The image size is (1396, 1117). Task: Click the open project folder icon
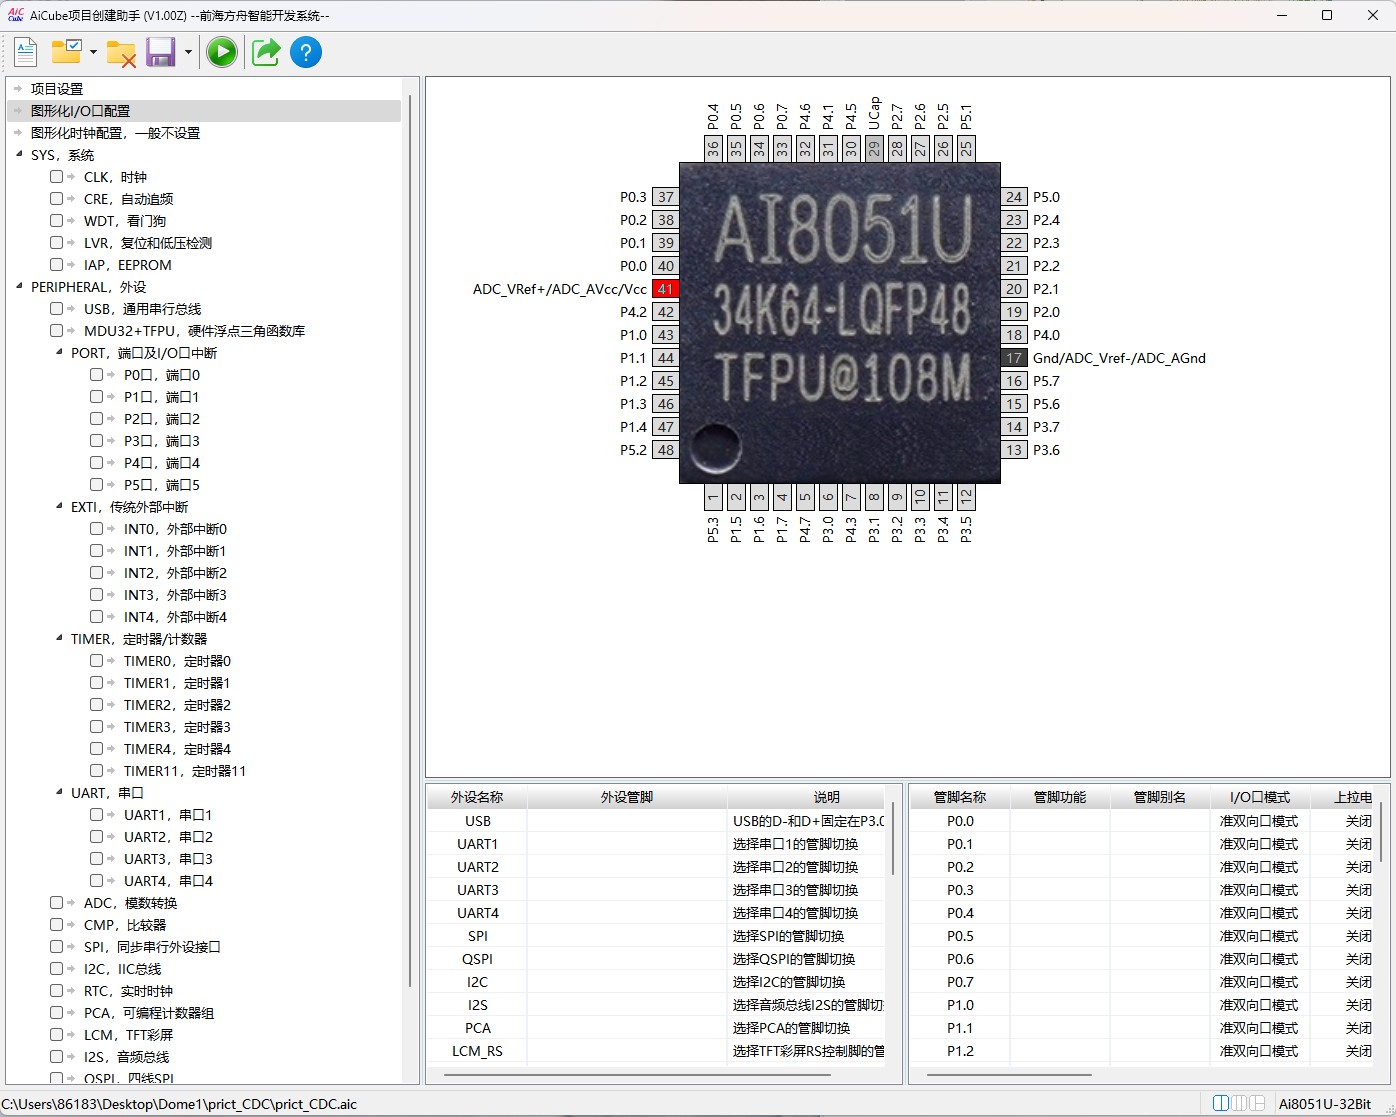pyautogui.click(x=67, y=52)
